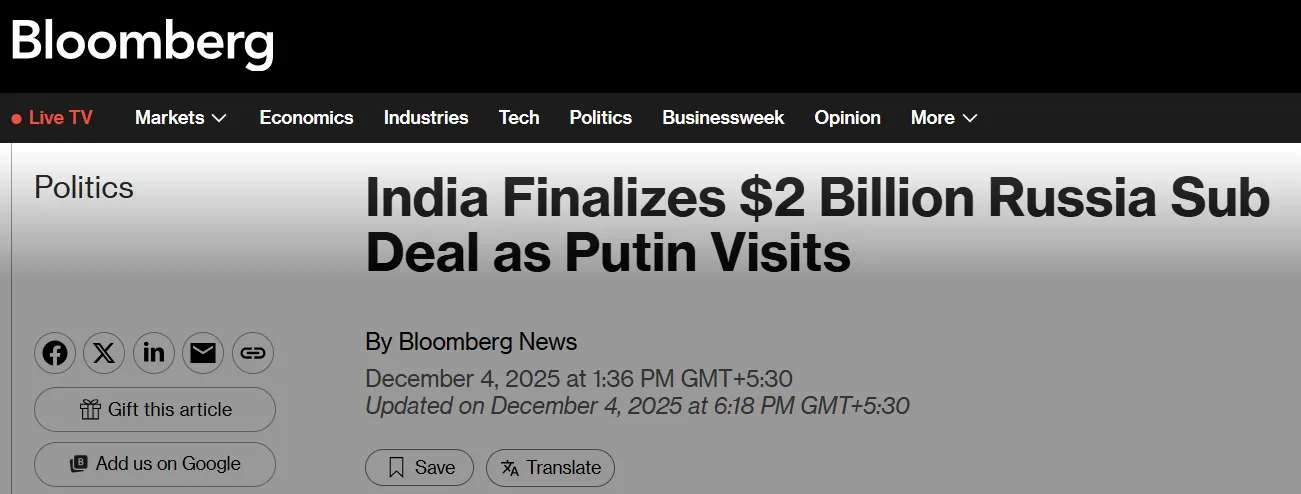1301x494 pixels.
Task: Share article on Facebook
Action: click(55, 353)
